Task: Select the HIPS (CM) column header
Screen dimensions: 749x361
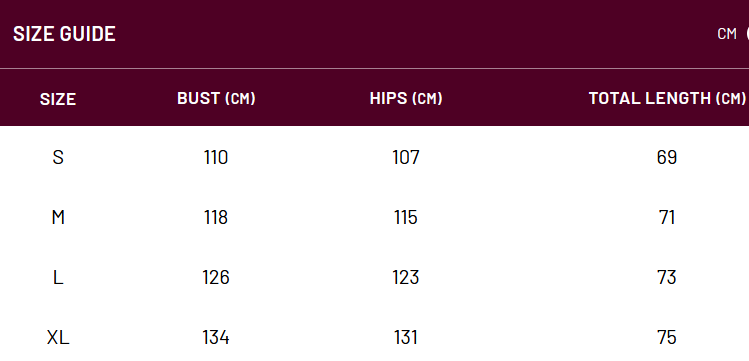Action: coord(406,98)
